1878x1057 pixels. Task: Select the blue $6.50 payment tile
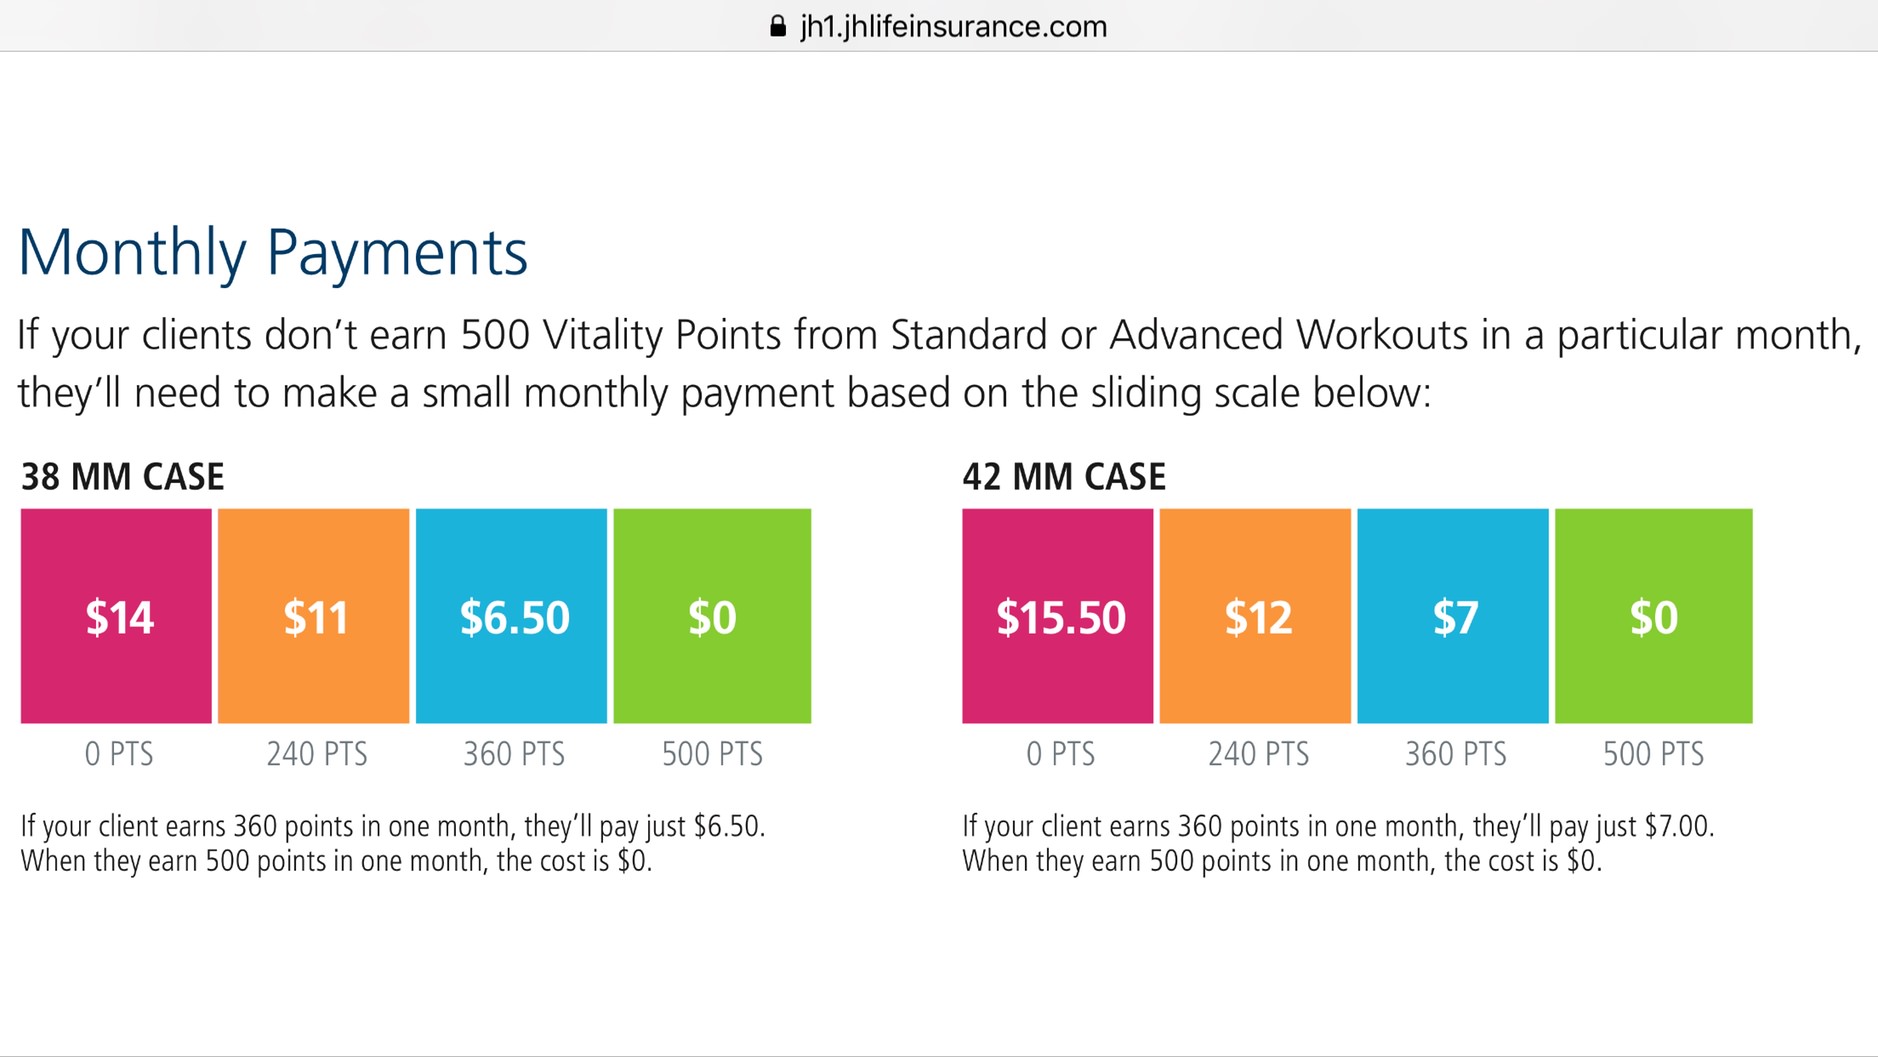511,616
